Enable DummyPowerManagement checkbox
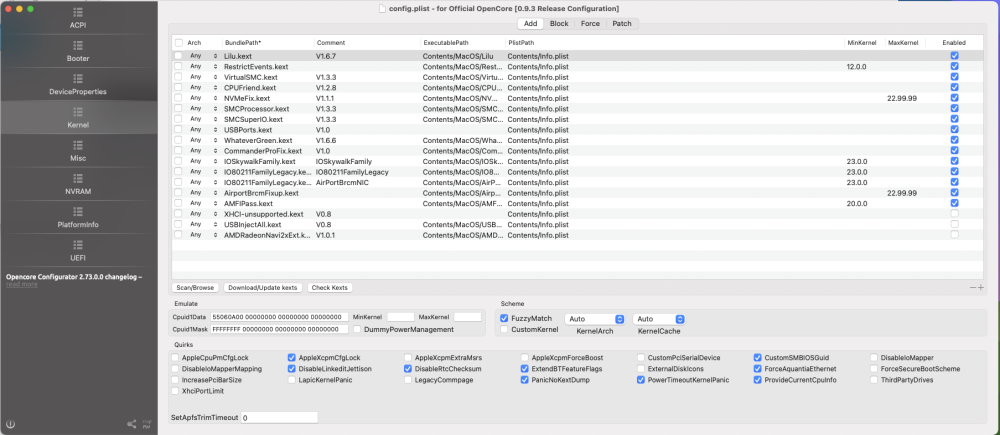 coord(357,329)
